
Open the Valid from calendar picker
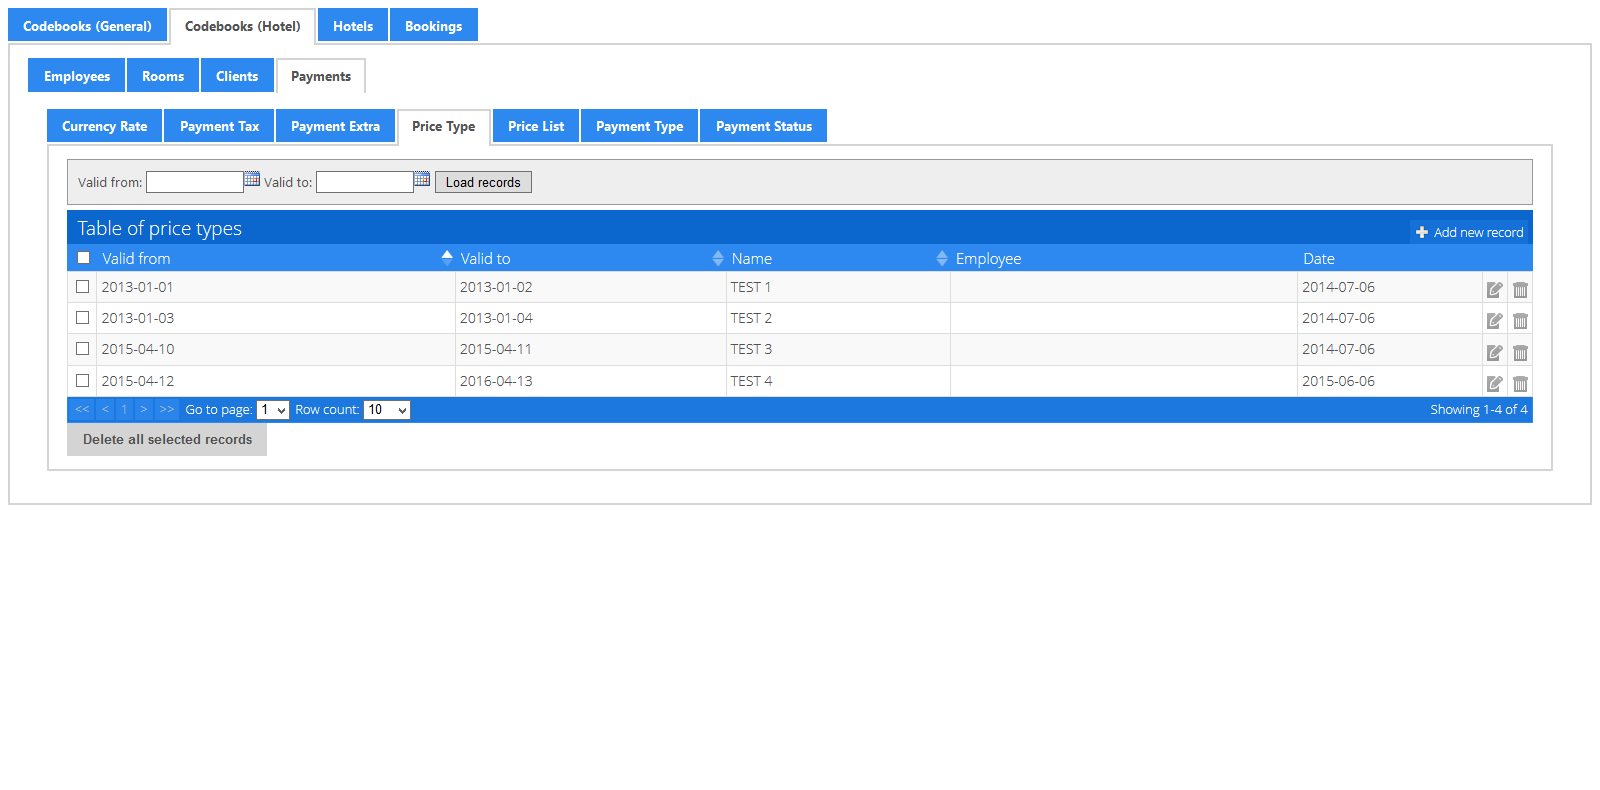click(252, 179)
